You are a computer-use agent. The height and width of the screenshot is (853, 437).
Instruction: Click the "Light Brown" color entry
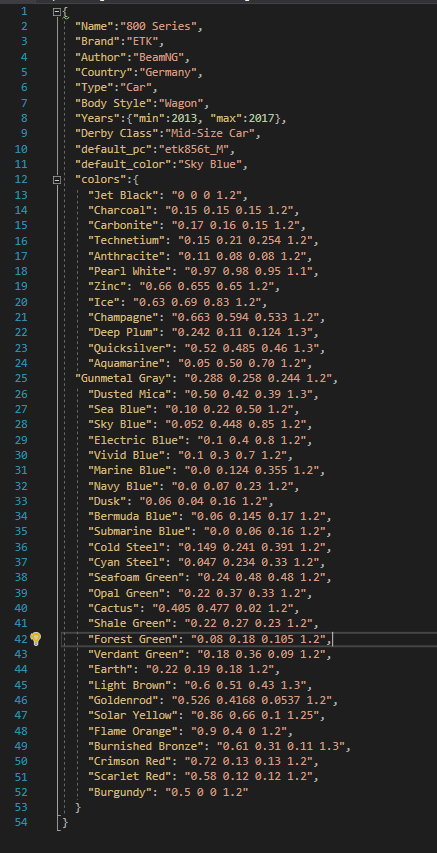pos(200,684)
